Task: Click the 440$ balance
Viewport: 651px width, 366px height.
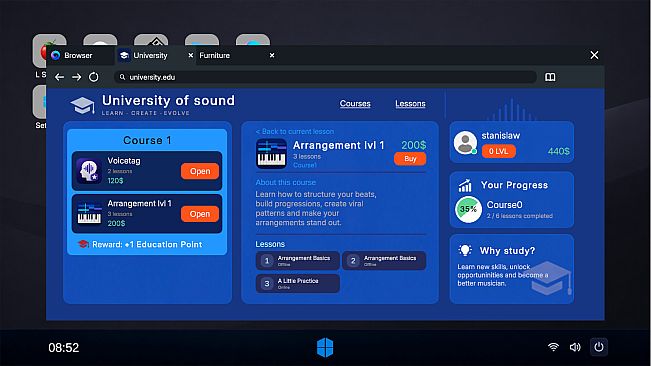Action: pyautogui.click(x=558, y=151)
